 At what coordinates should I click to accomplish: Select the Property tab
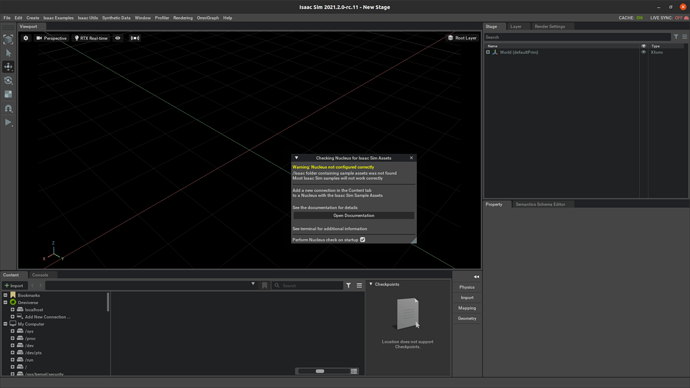494,205
